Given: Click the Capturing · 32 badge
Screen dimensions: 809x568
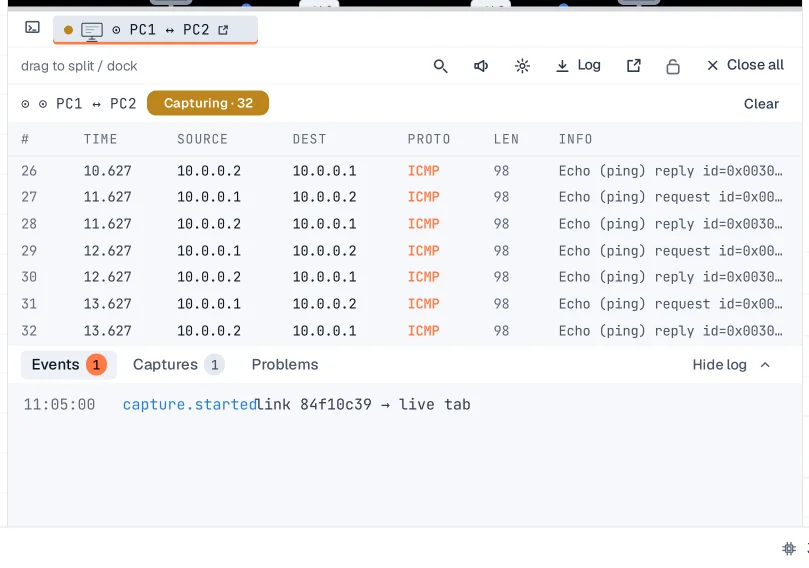Looking at the screenshot, I should coord(208,103).
